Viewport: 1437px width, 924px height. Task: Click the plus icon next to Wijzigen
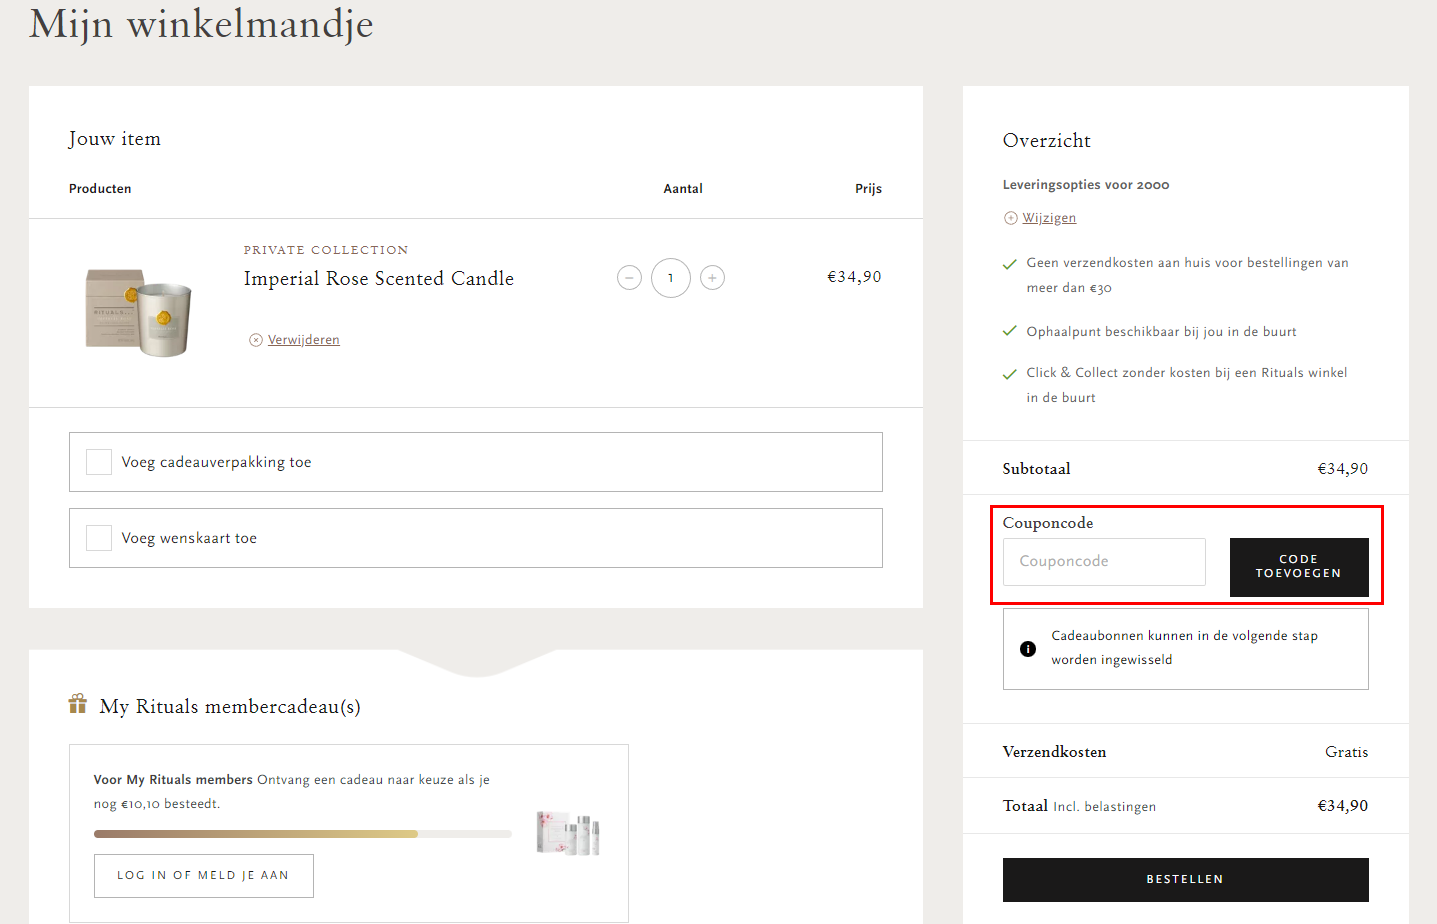pyautogui.click(x=1010, y=218)
